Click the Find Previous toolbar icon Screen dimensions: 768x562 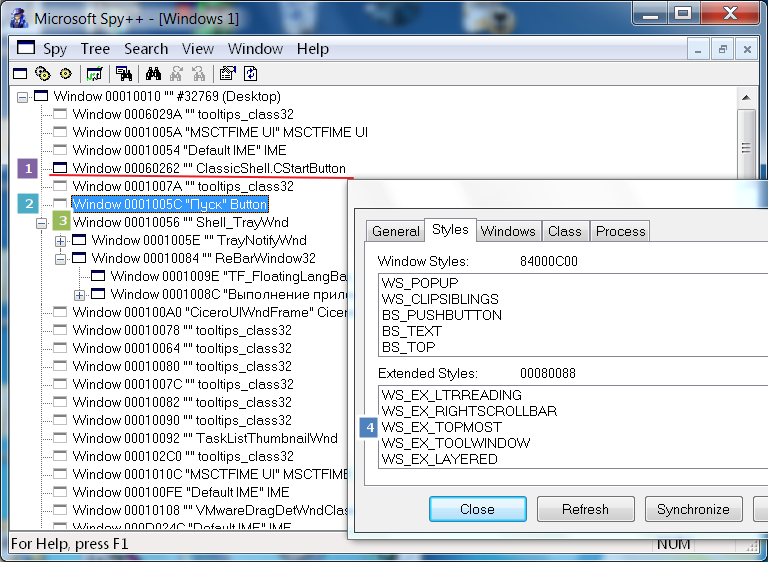pyautogui.click(x=198, y=74)
